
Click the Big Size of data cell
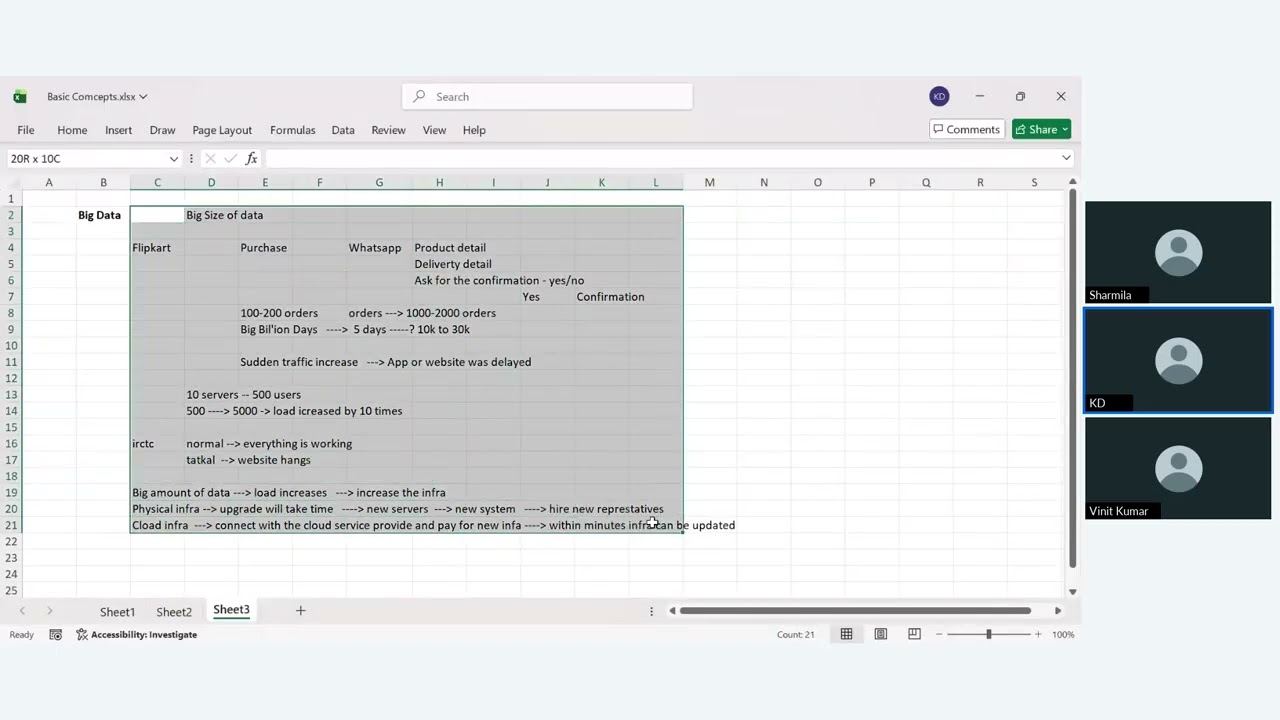point(224,215)
